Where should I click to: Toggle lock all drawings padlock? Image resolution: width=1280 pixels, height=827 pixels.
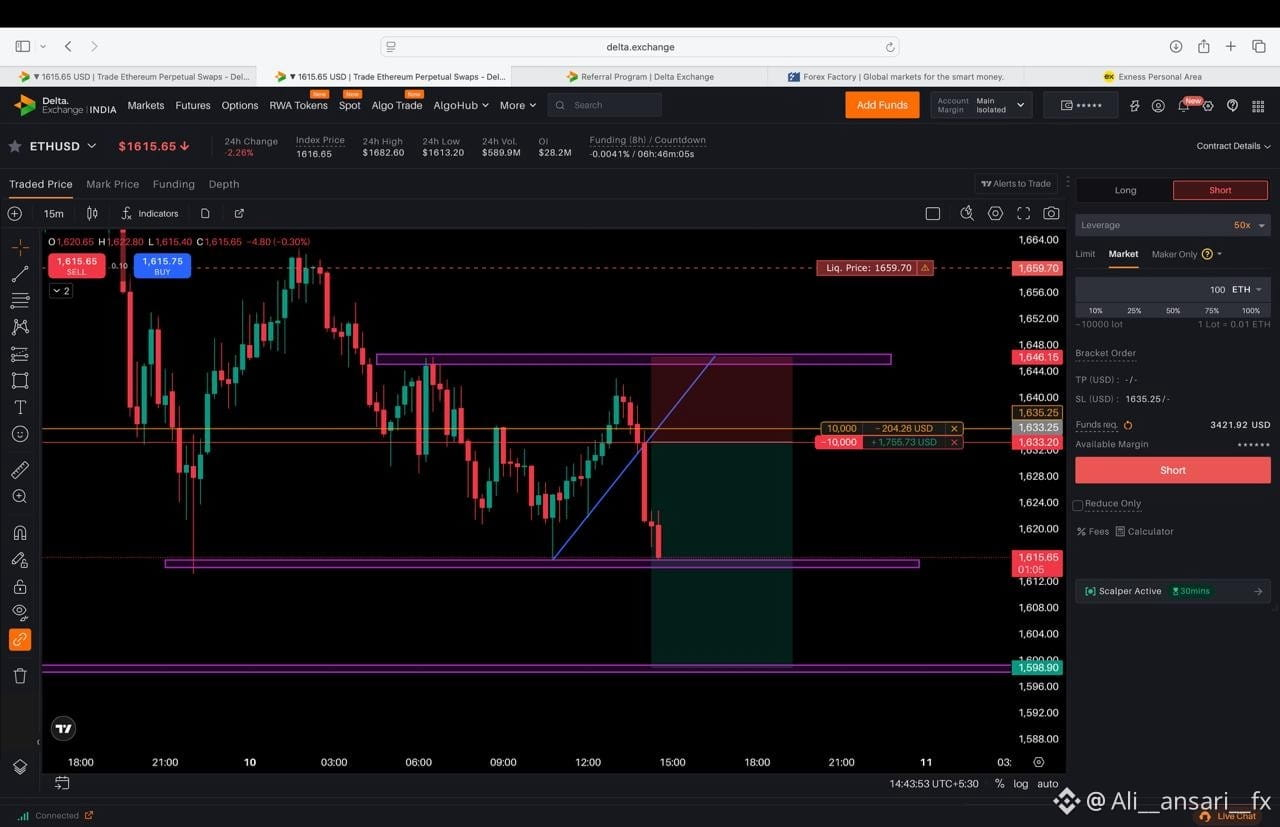(20, 587)
